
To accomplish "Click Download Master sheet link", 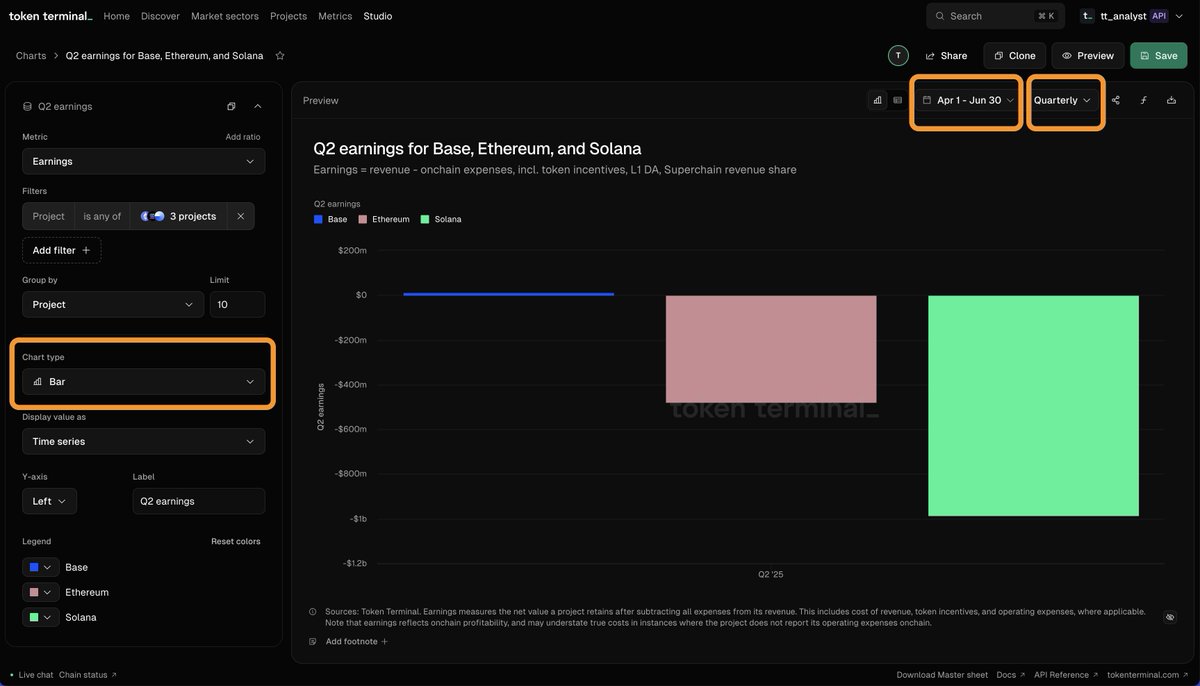I will [x=942, y=675].
